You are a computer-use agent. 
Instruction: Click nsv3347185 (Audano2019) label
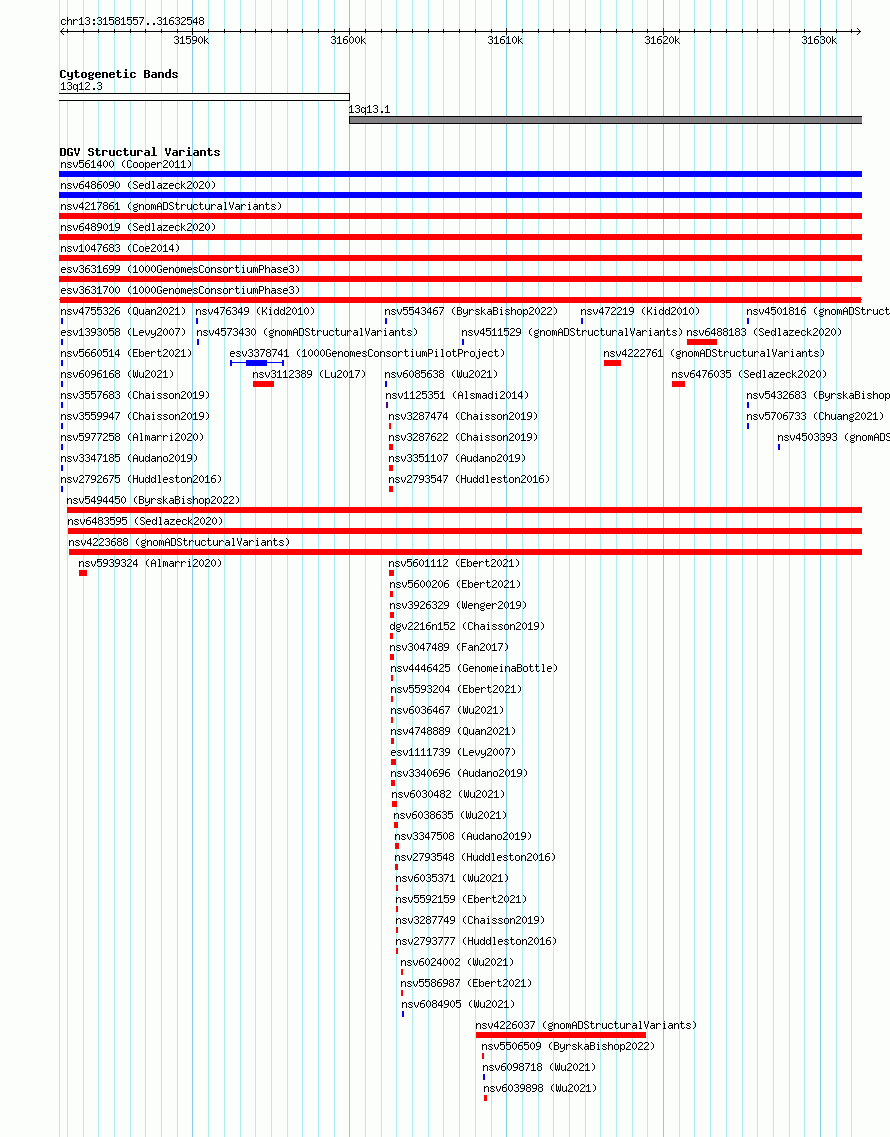(x=129, y=458)
